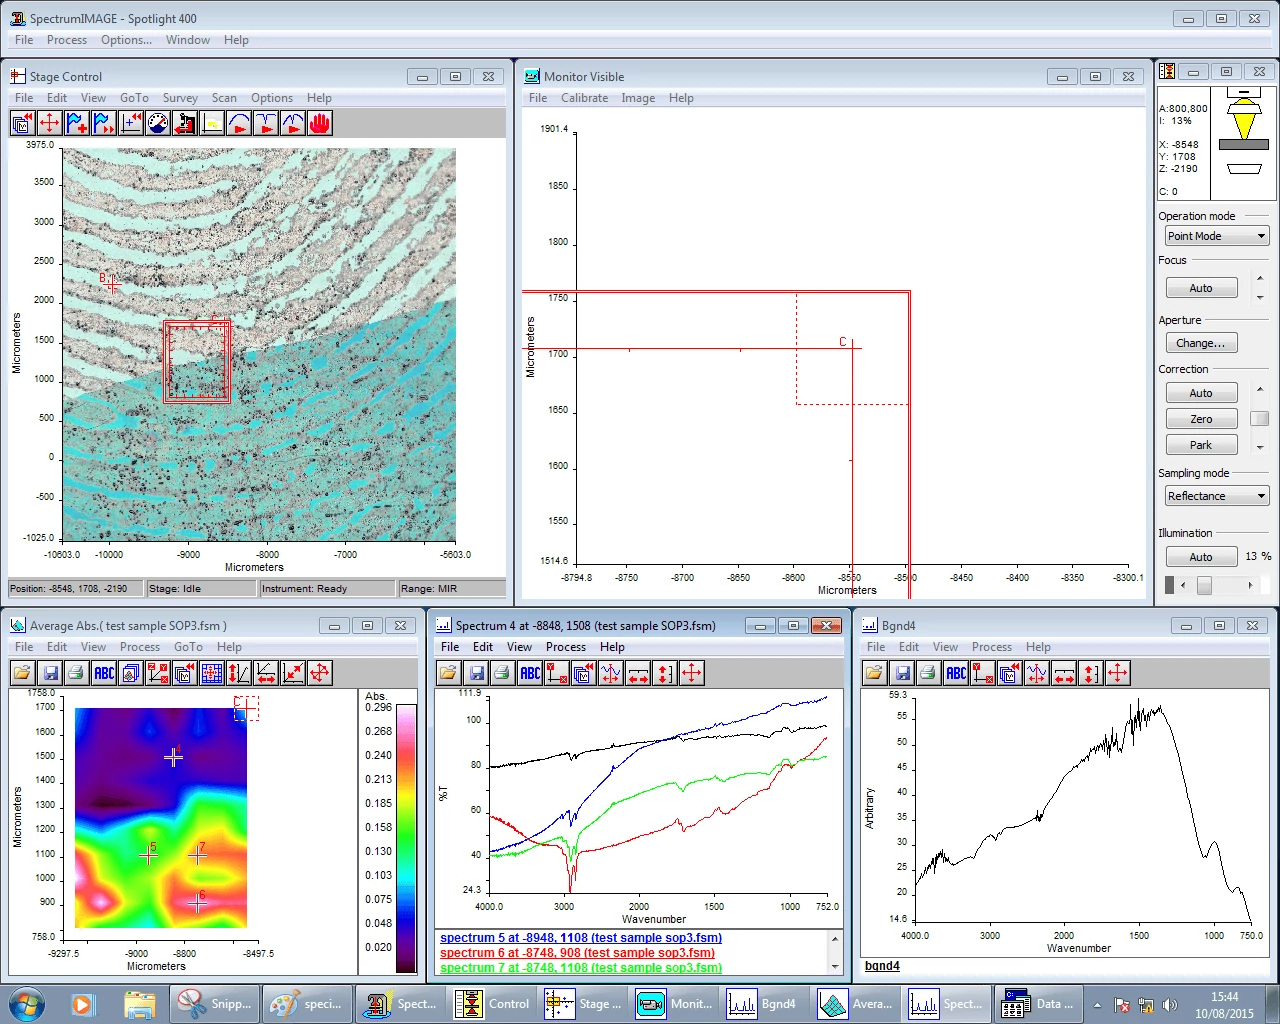Click the red hand stop icon

tap(319, 123)
